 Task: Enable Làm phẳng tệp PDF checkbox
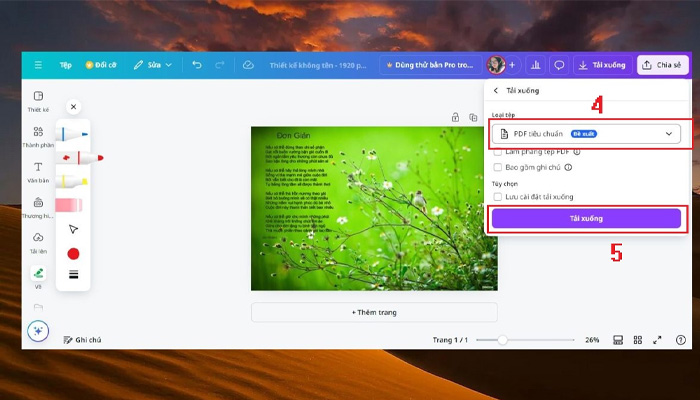pyautogui.click(x=497, y=152)
